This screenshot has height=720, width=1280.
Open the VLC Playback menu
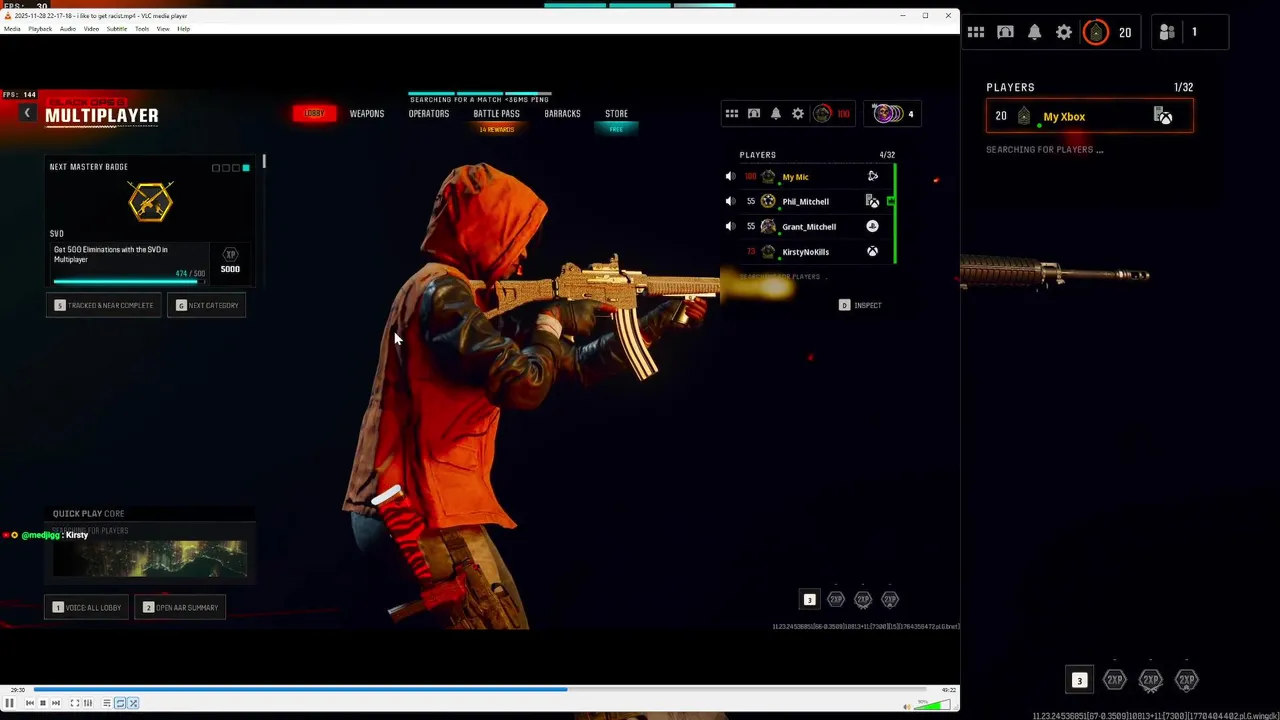[40, 29]
